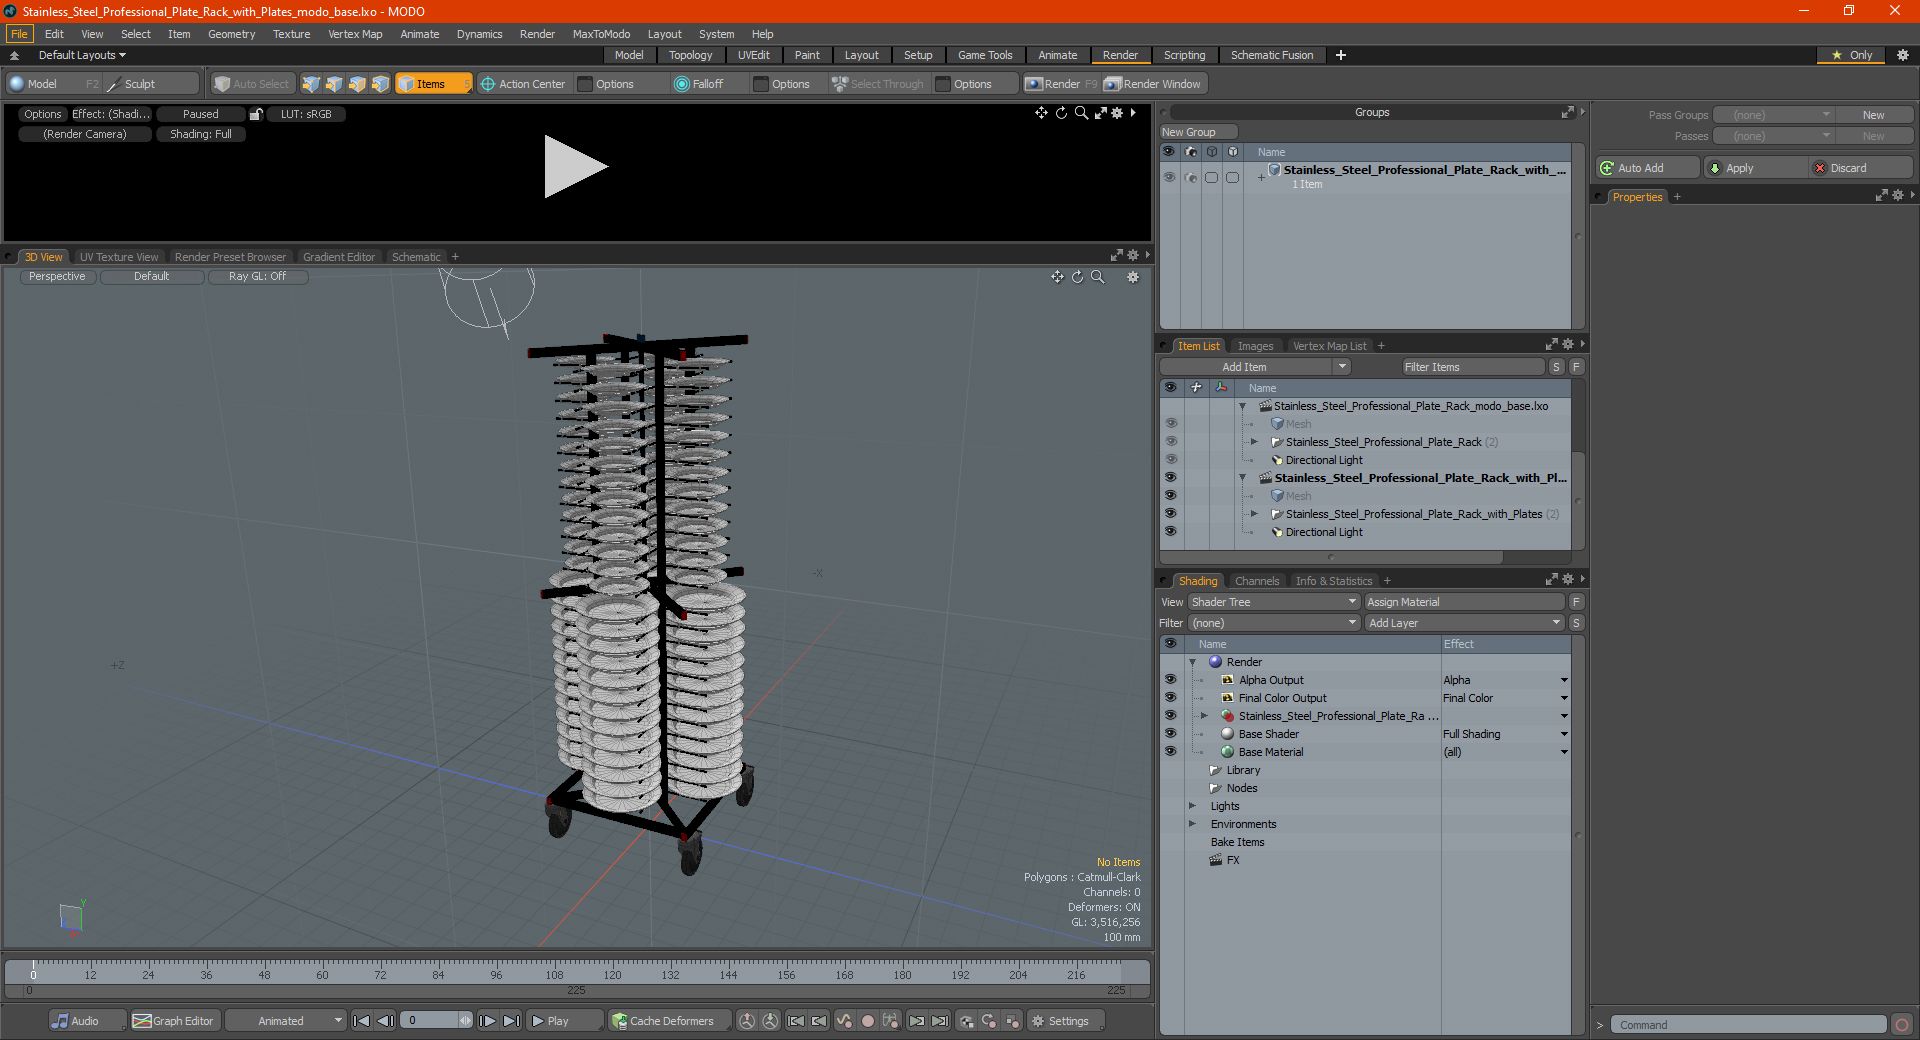Toggle visibility of first Directional Light
The image size is (1920, 1040).
(1171, 460)
